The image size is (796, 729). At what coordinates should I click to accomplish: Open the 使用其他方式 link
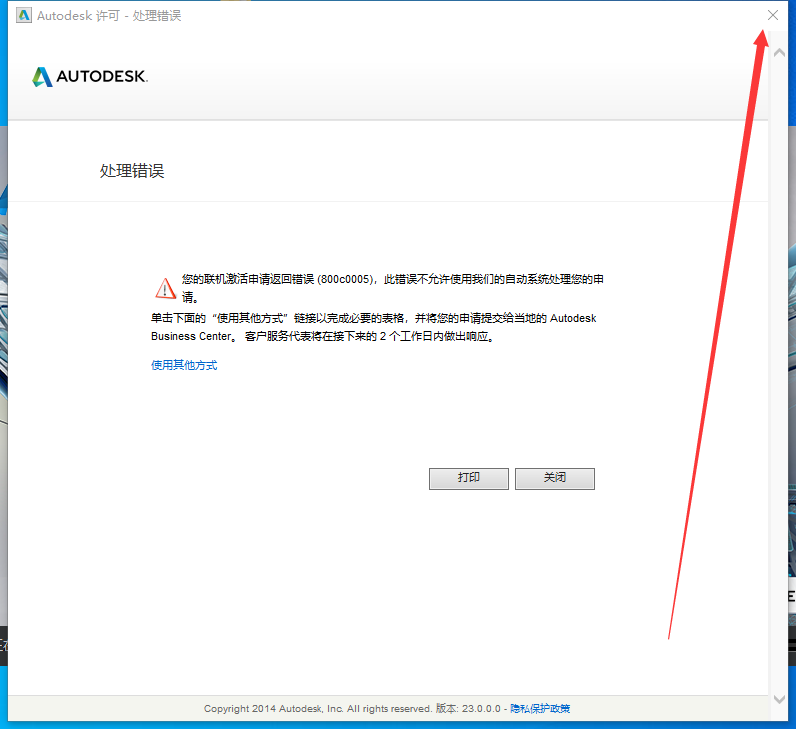184,365
